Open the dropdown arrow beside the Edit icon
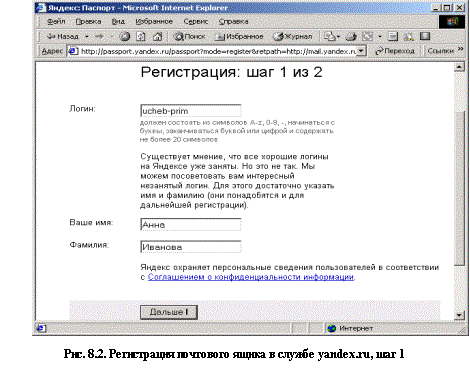This screenshot has width=470, height=379. click(x=380, y=36)
